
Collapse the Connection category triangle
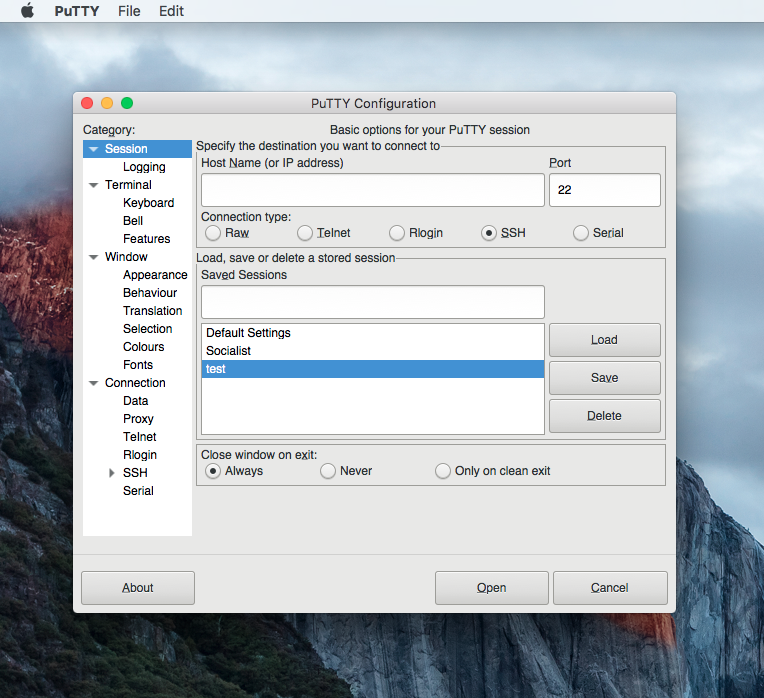93,383
